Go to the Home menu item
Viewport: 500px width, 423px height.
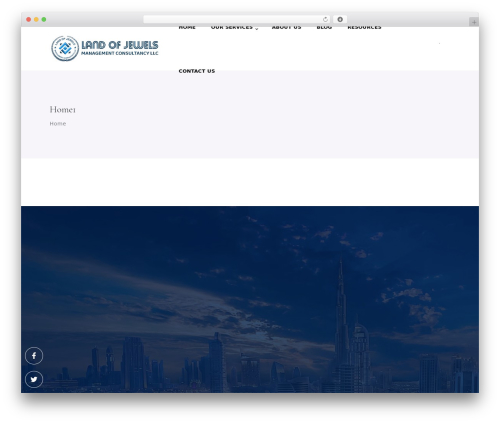187,28
